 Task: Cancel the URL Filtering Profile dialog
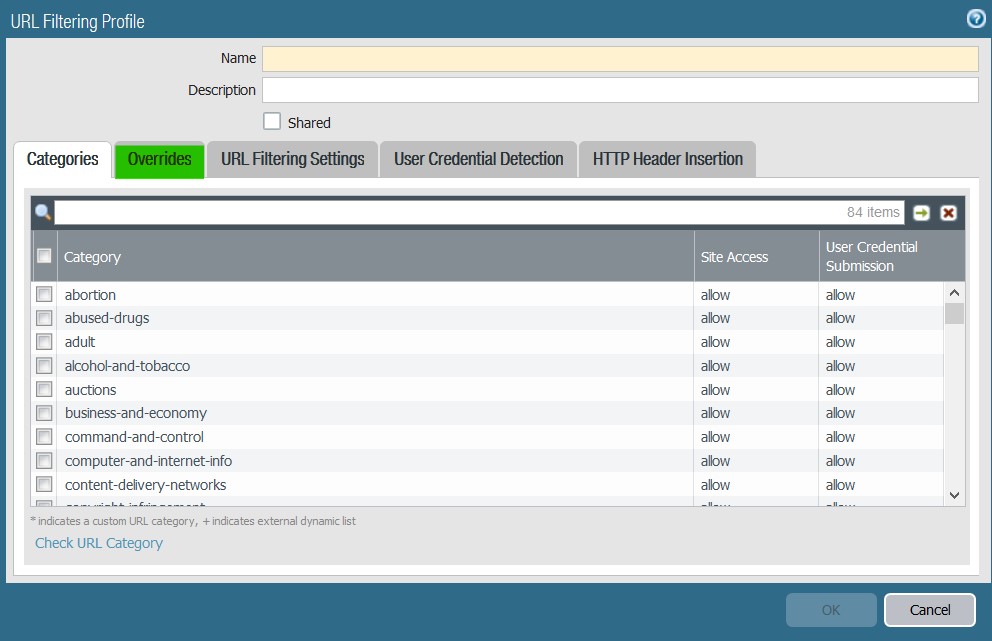pos(929,609)
